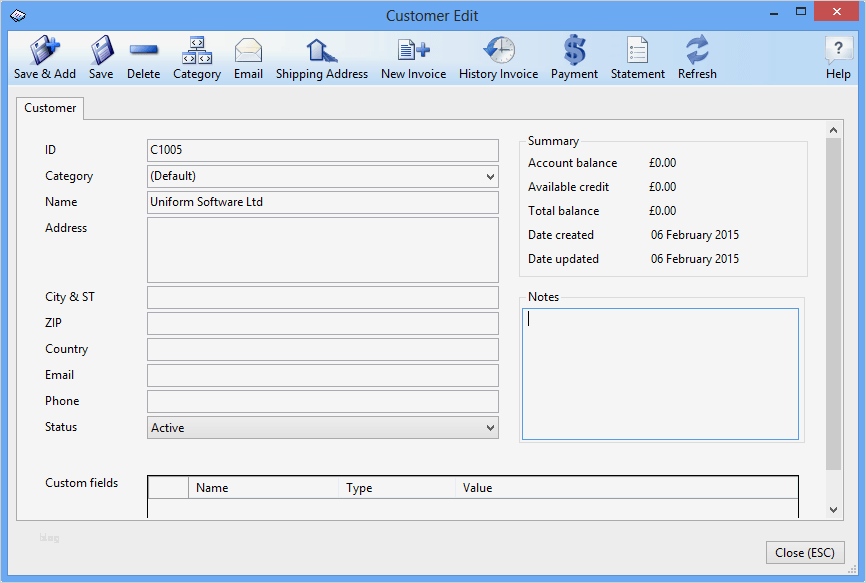Open Help from the toolbar

click(838, 50)
